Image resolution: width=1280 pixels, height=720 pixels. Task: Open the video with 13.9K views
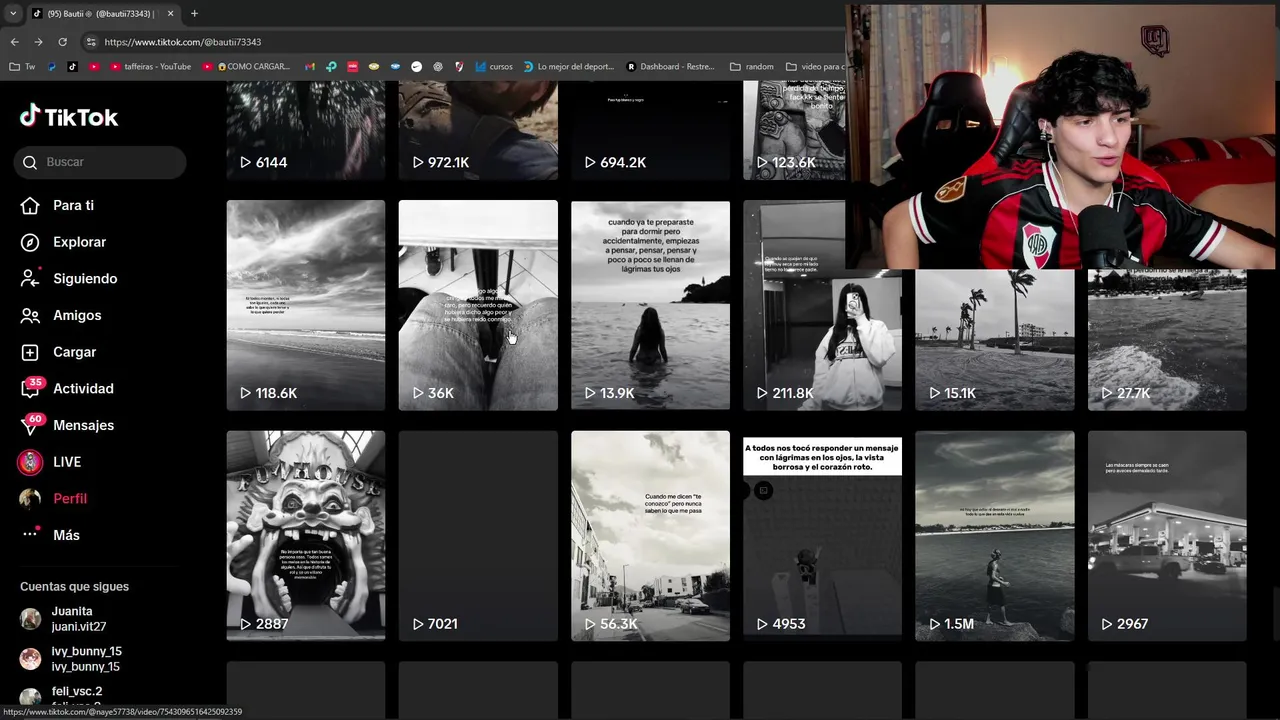tap(650, 305)
